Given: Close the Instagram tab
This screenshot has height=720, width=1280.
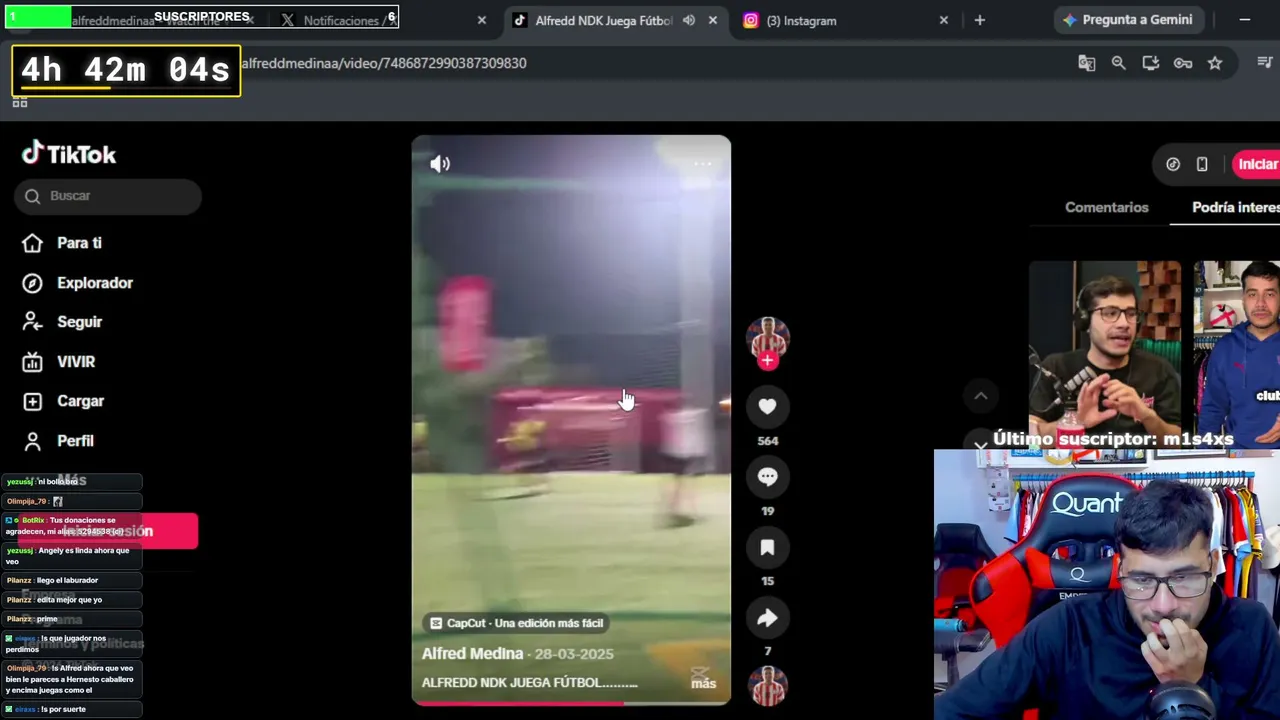Looking at the screenshot, I should pos(943,20).
